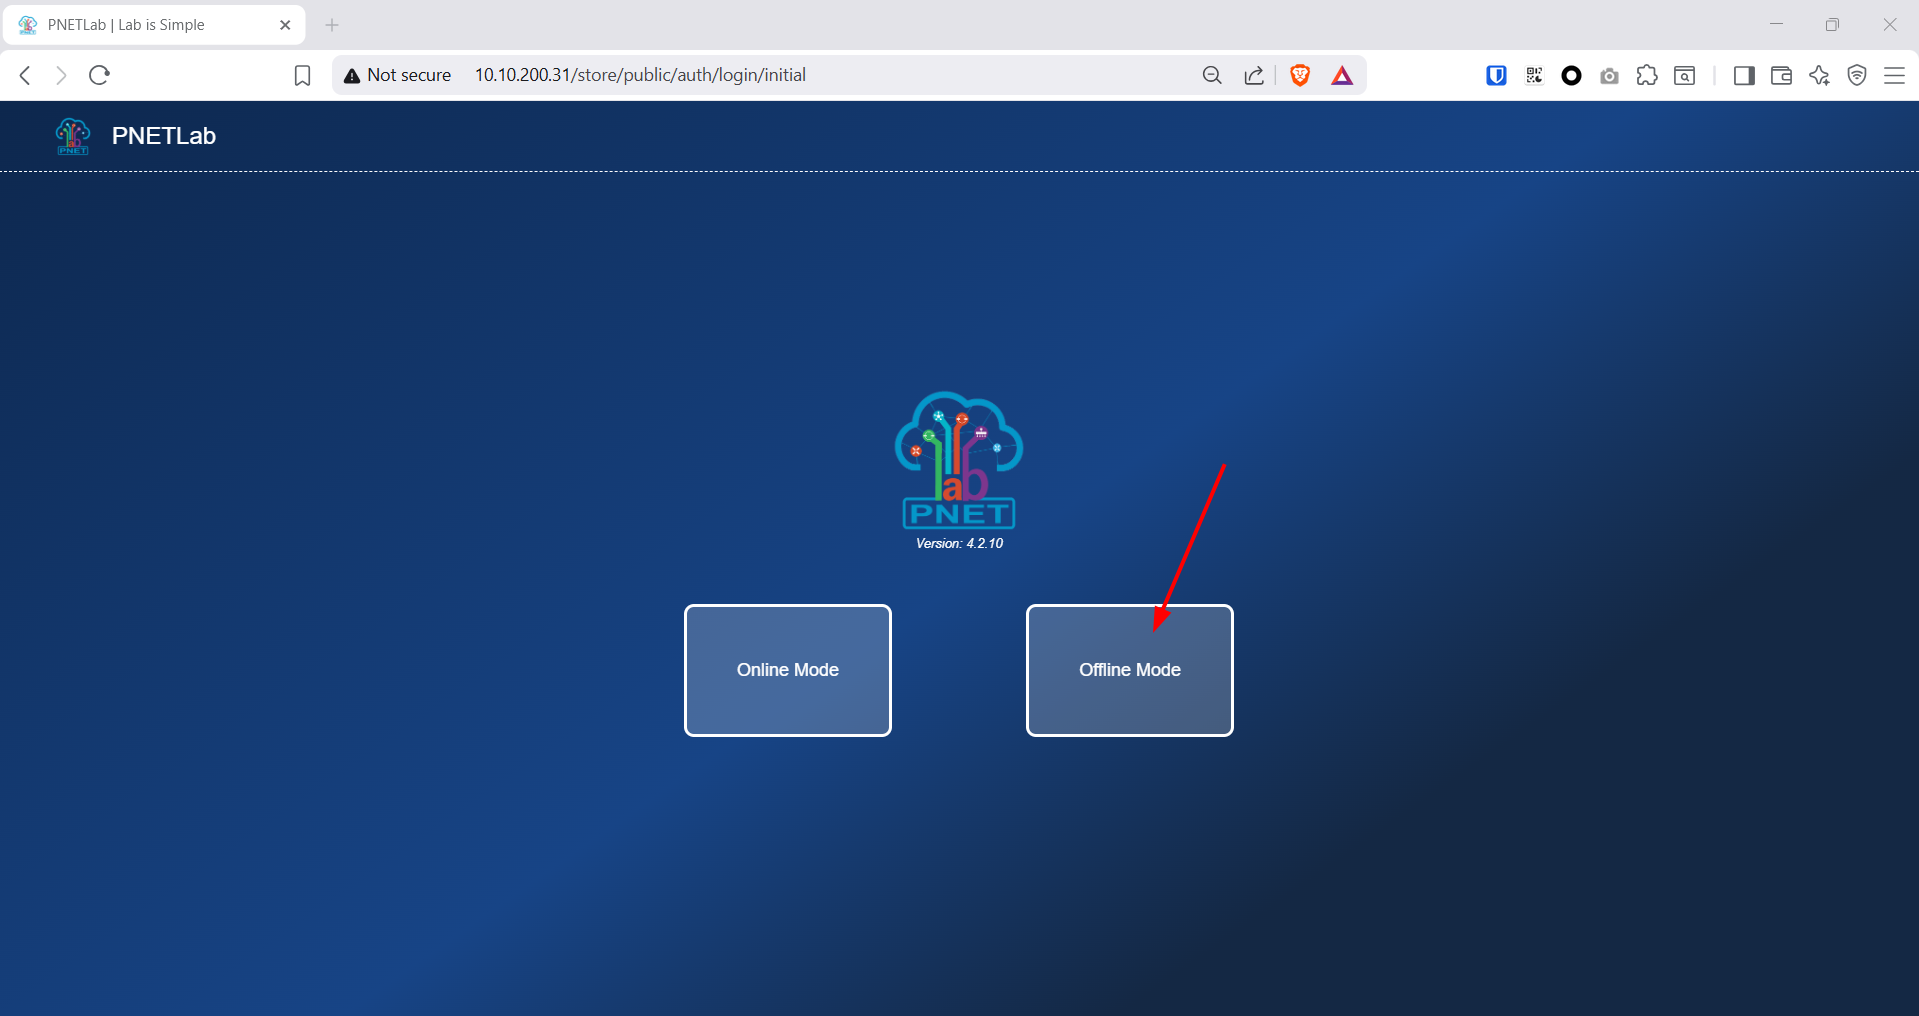Image resolution: width=1919 pixels, height=1016 pixels.
Task: Go forward to the next page
Action: tap(62, 75)
